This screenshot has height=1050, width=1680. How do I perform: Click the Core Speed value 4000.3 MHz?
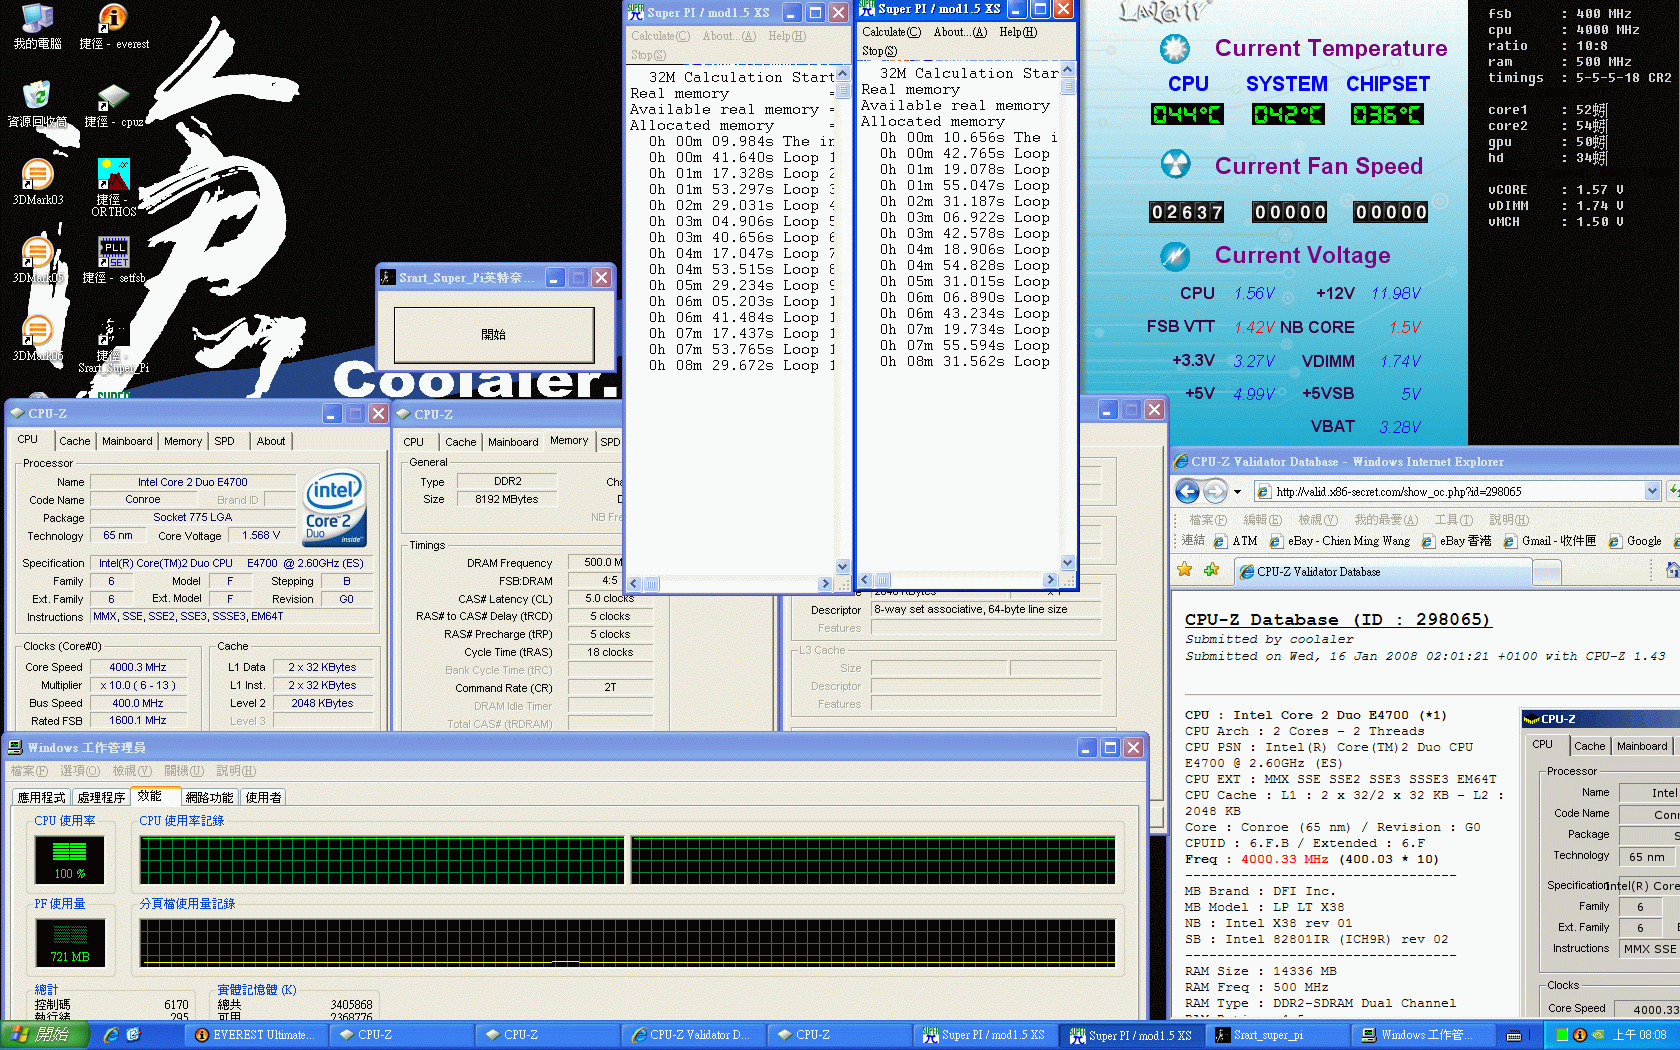point(138,667)
